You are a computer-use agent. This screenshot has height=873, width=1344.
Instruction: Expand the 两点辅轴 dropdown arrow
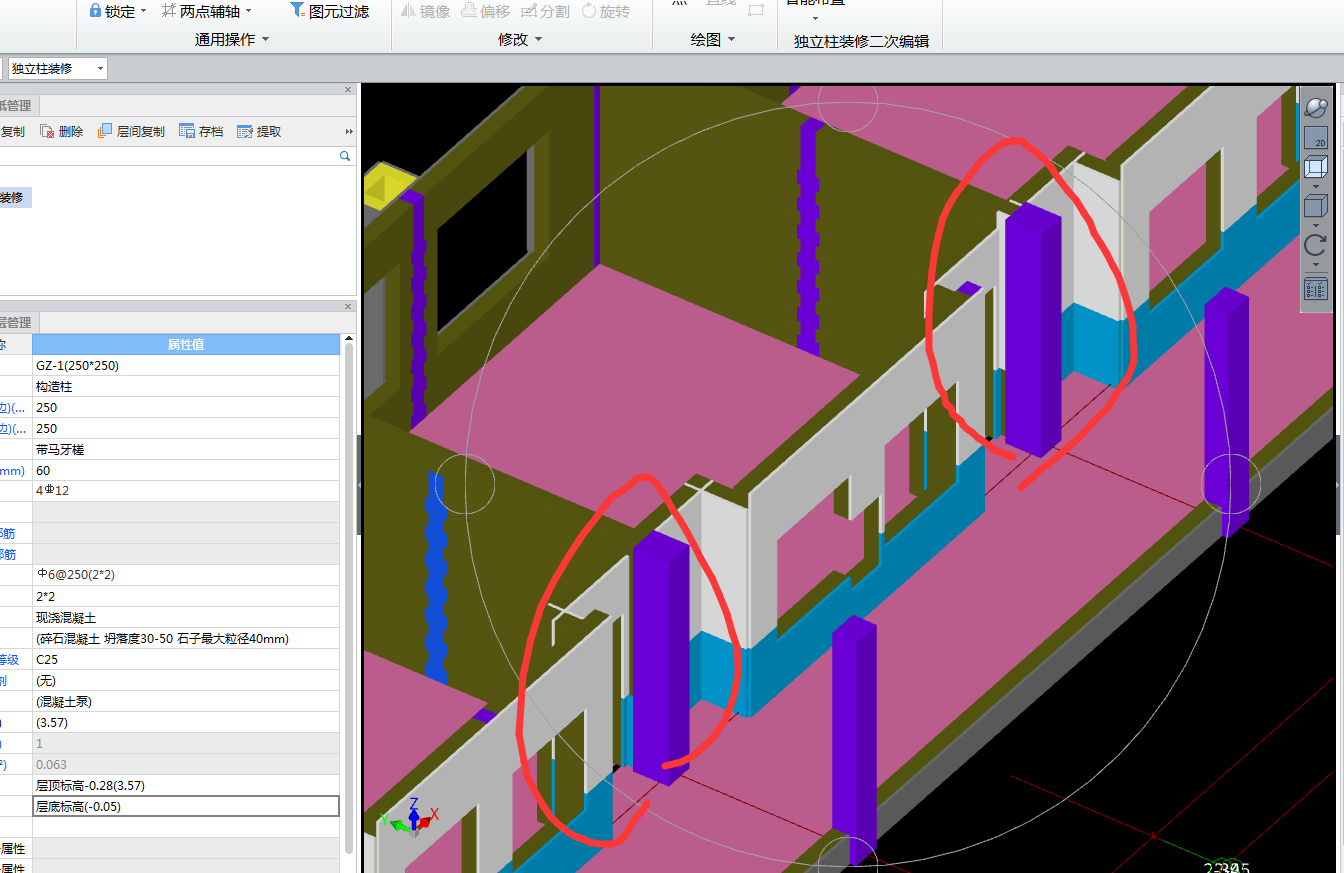click(248, 11)
